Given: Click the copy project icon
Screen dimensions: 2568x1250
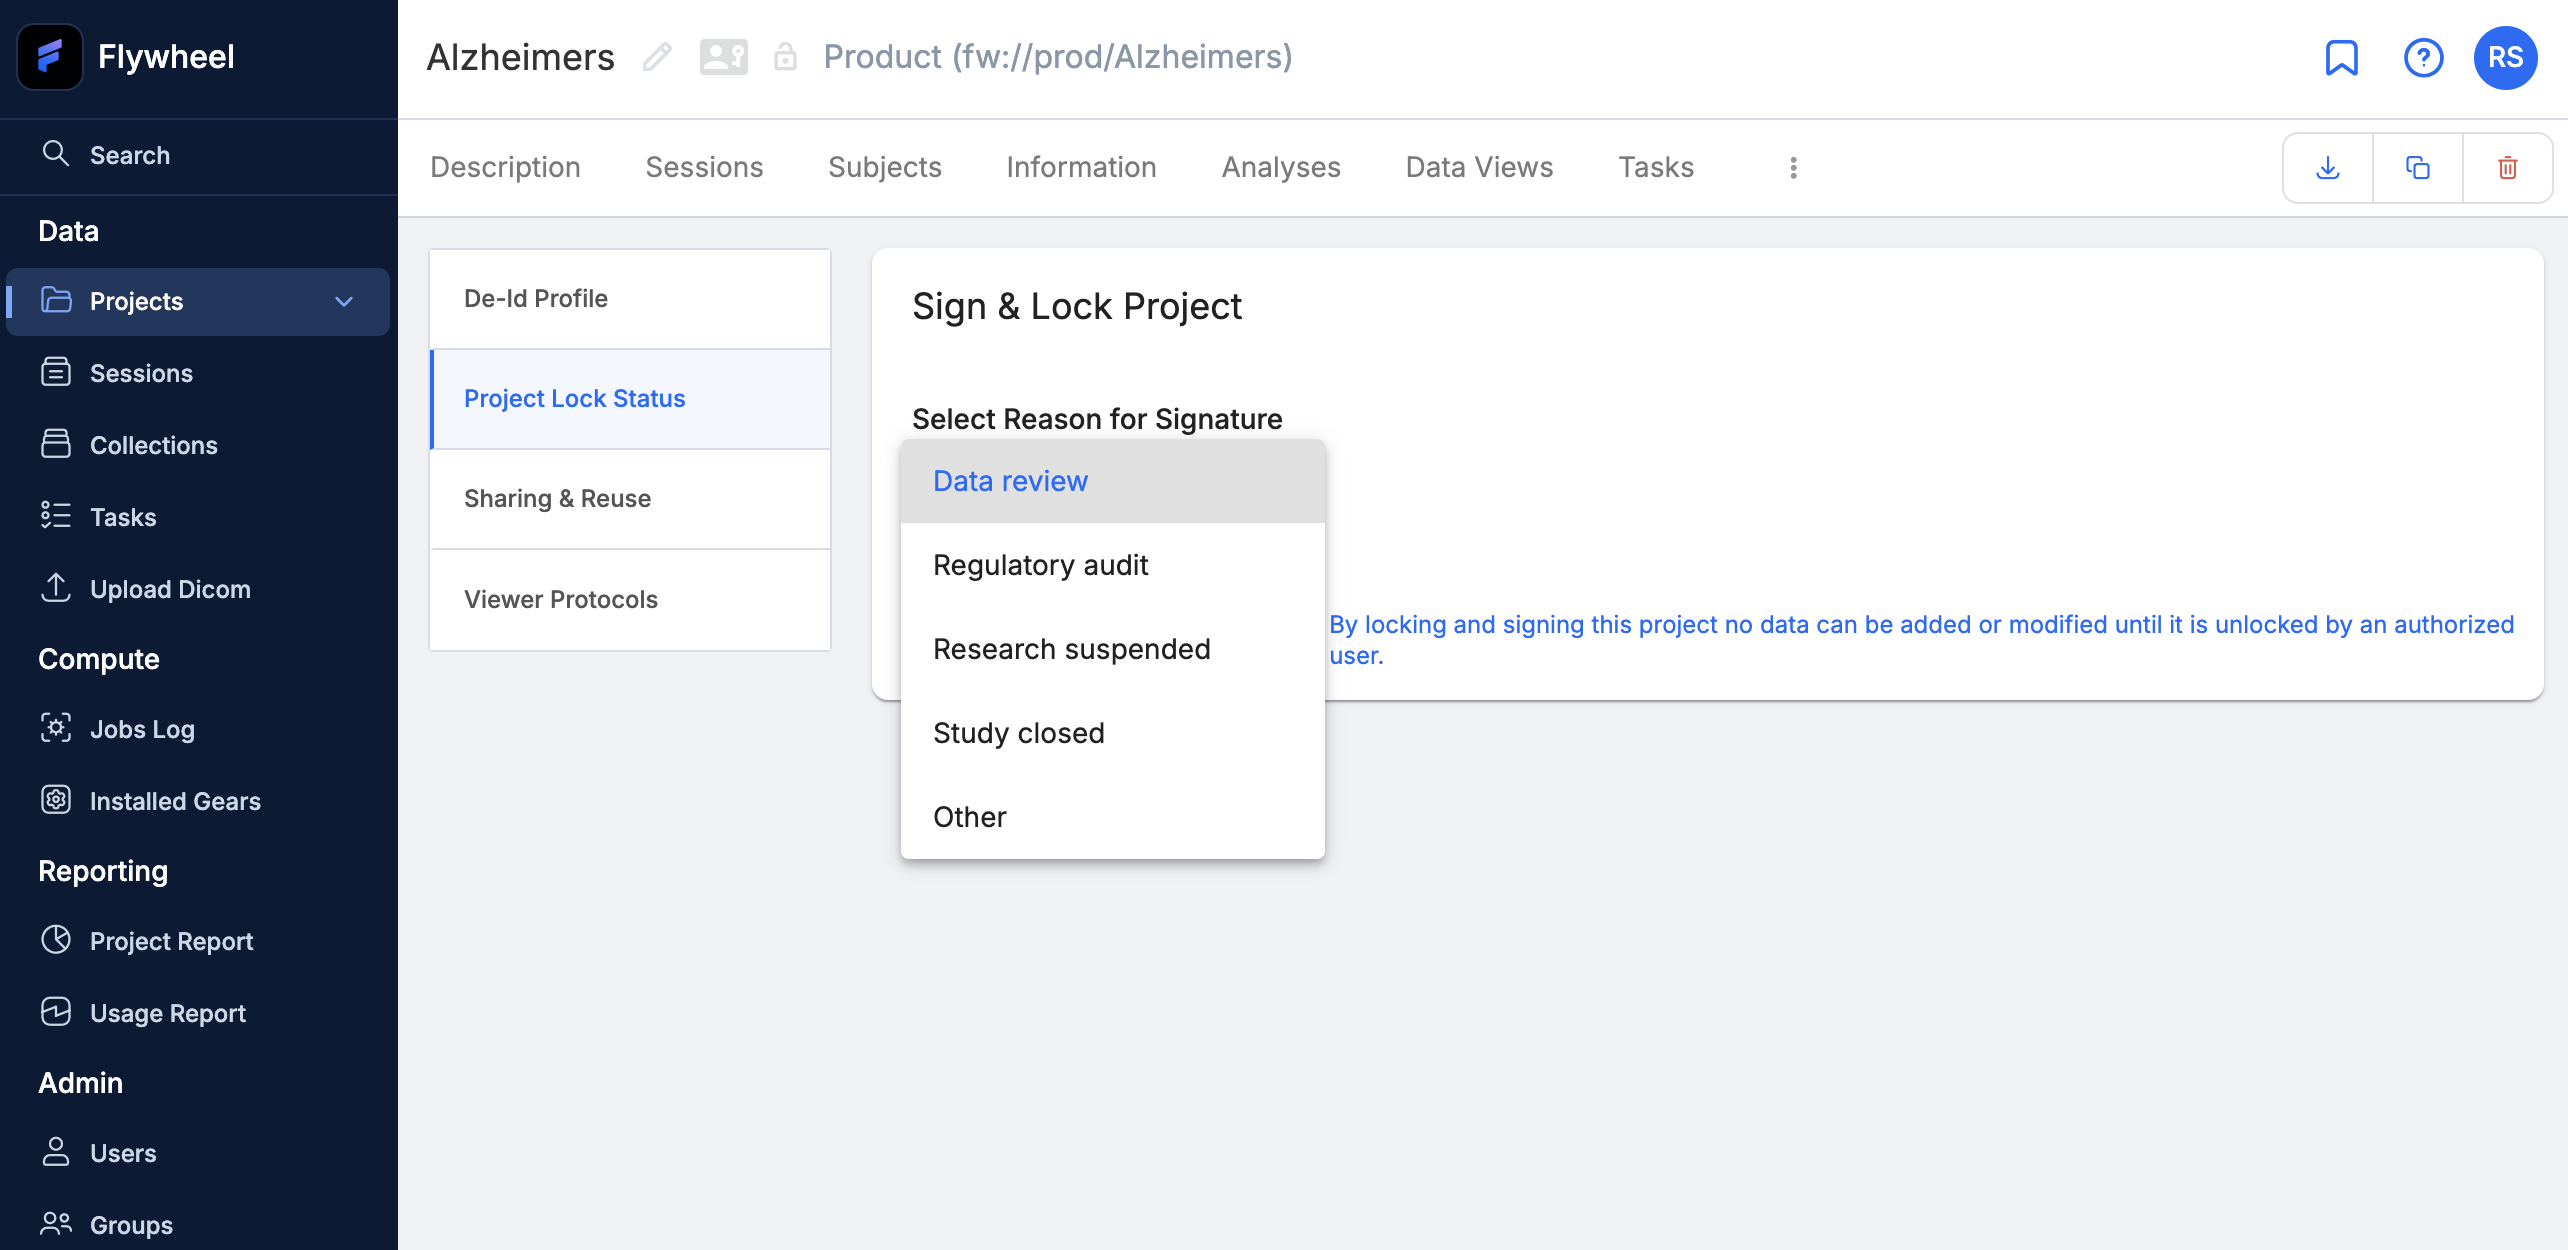Looking at the screenshot, I should [2418, 168].
